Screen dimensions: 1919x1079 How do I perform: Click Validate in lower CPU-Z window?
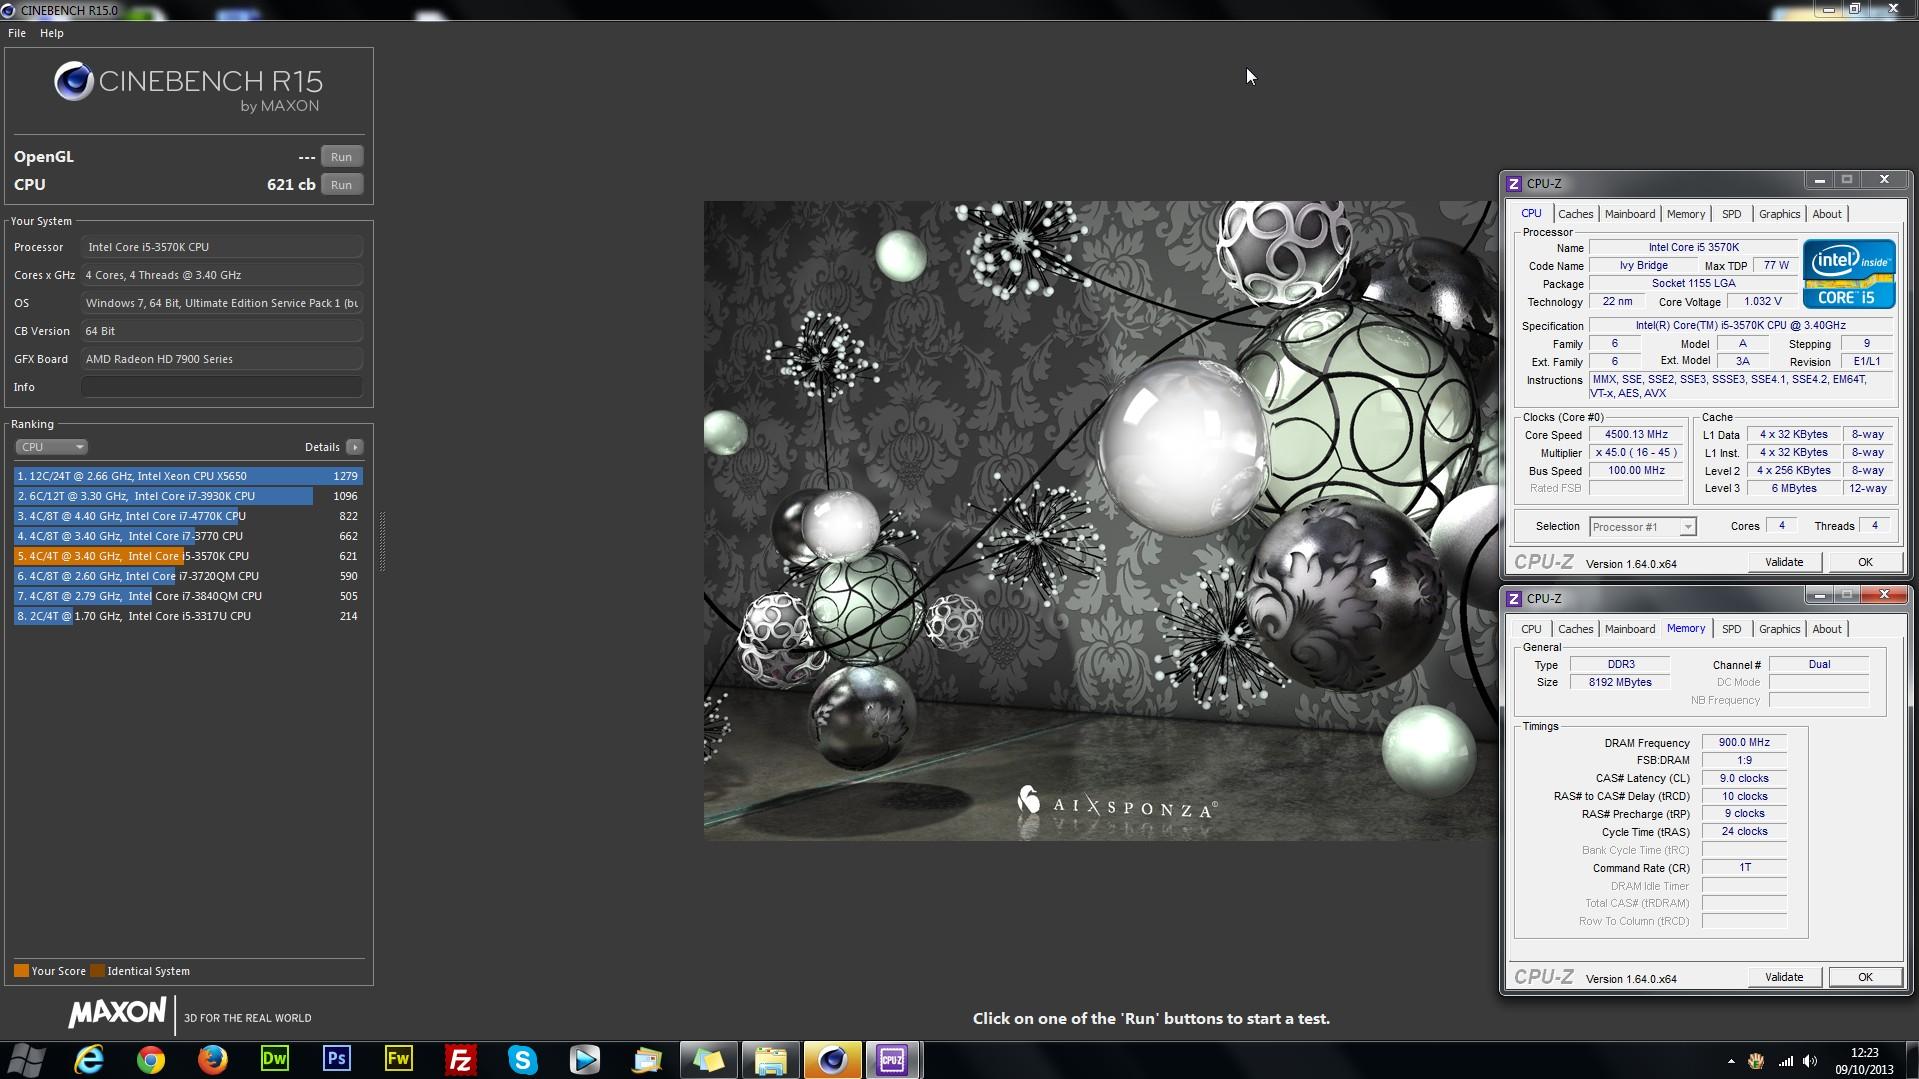click(1784, 978)
